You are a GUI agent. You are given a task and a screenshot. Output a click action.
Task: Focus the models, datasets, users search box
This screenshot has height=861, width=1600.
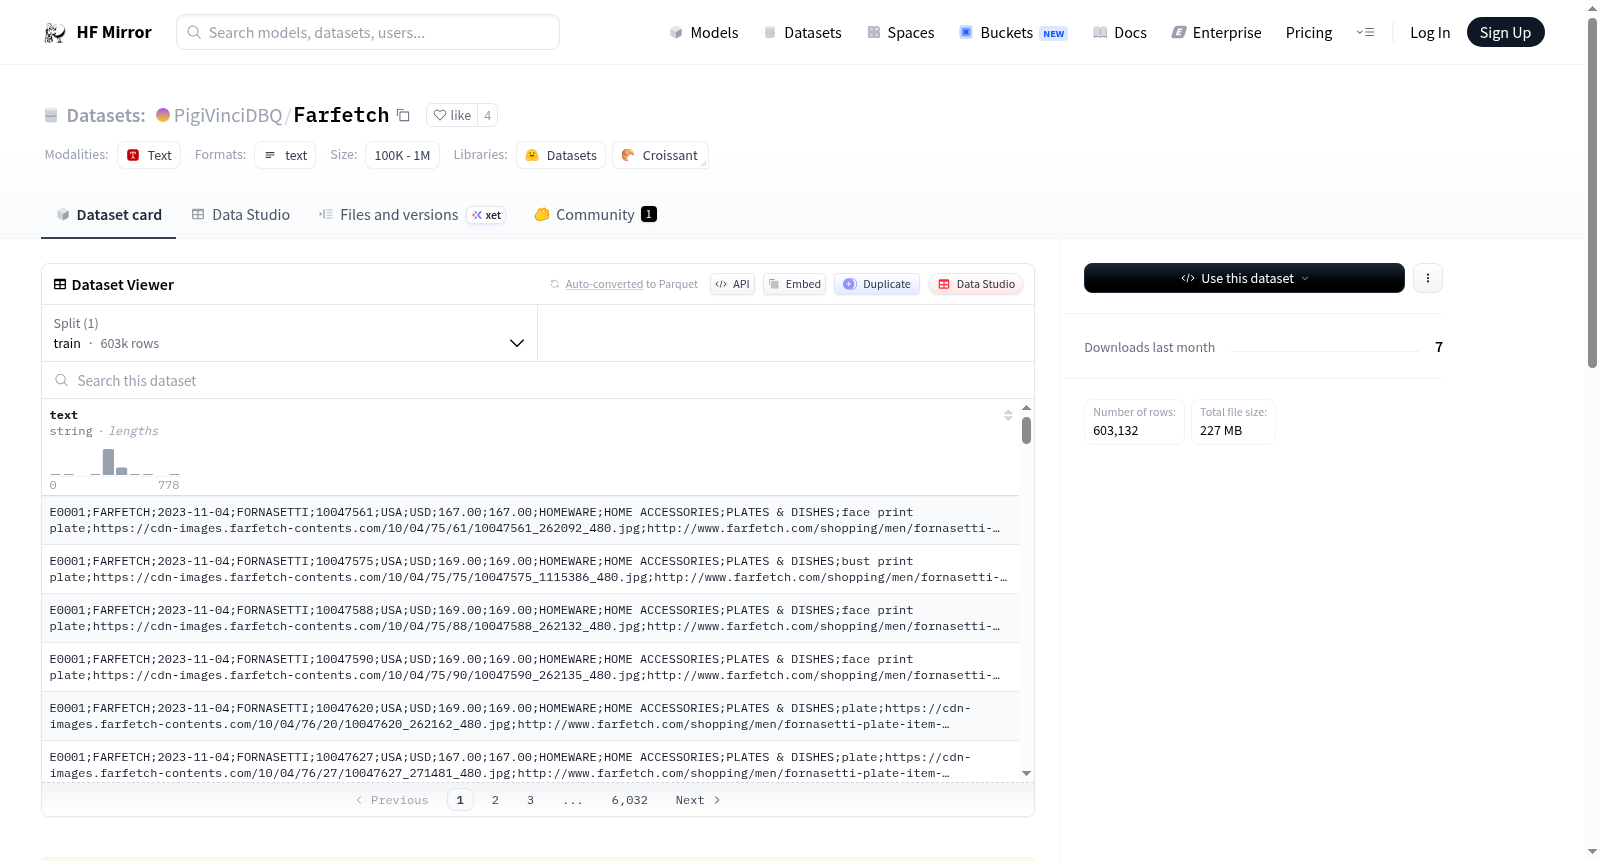(368, 32)
